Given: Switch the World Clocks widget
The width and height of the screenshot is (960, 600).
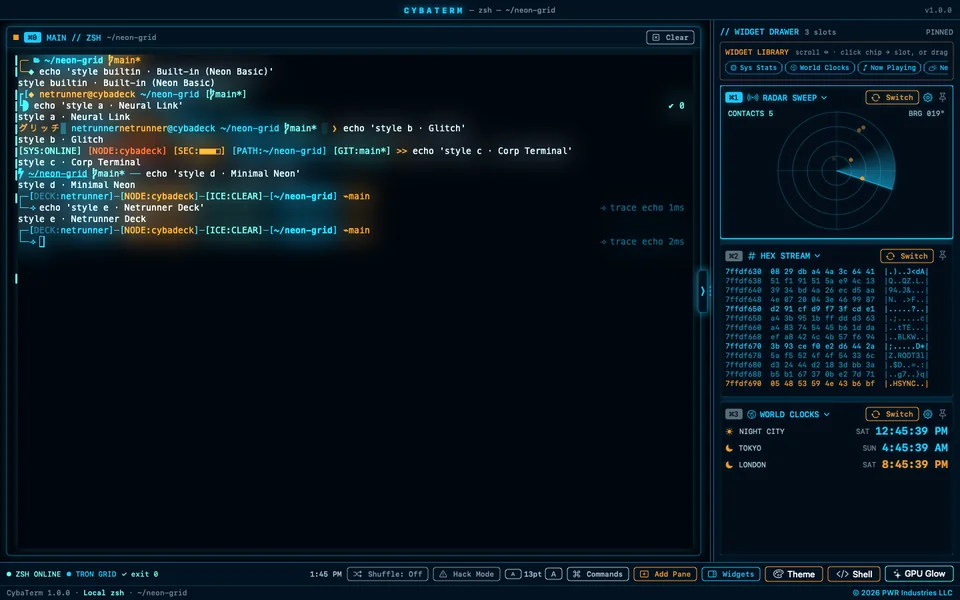Looking at the screenshot, I should tap(891, 414).
